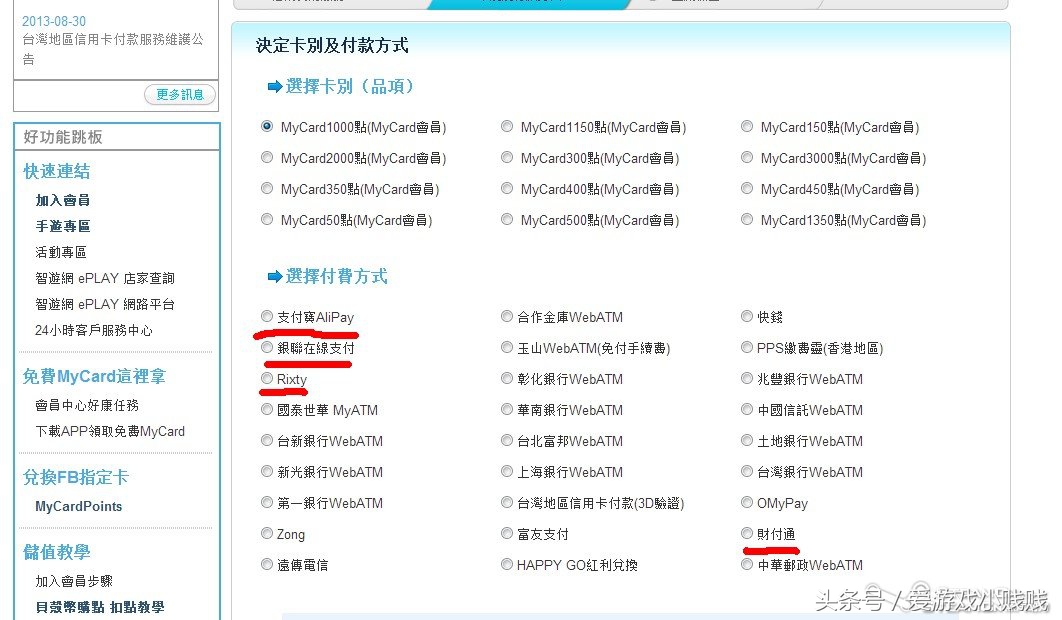Select the Rixty payment method
This screenshot has height=620, width=1062.
point(267,378)
